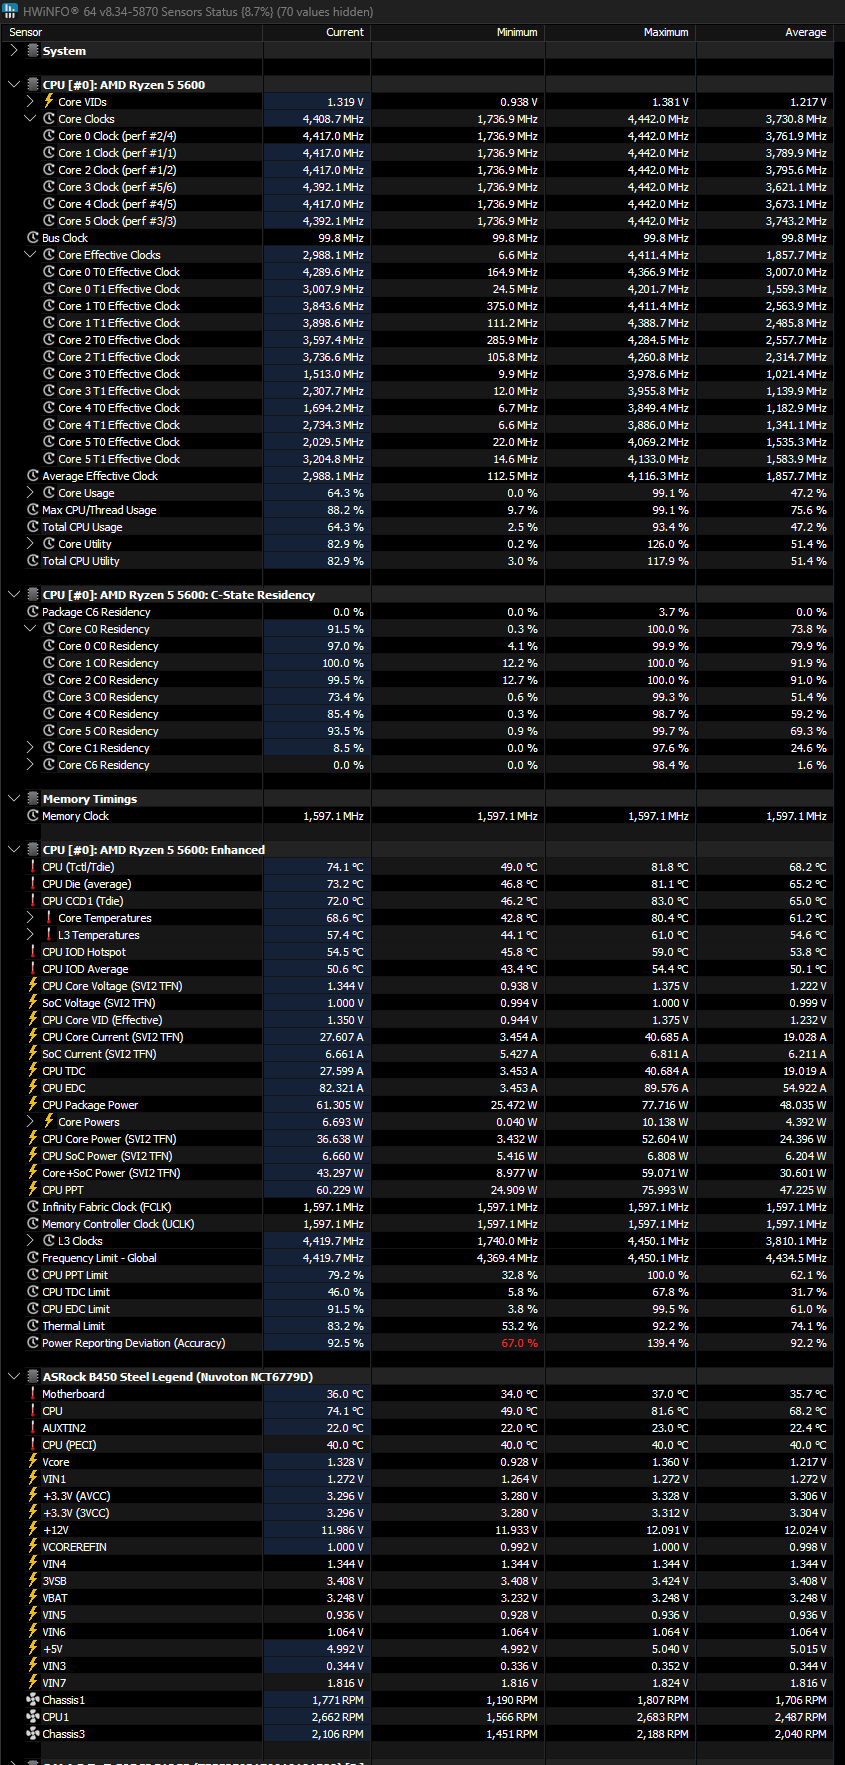Click the 61.305 W CPU Package Power value
The image size is (845, 1765).
[340, 1104]
